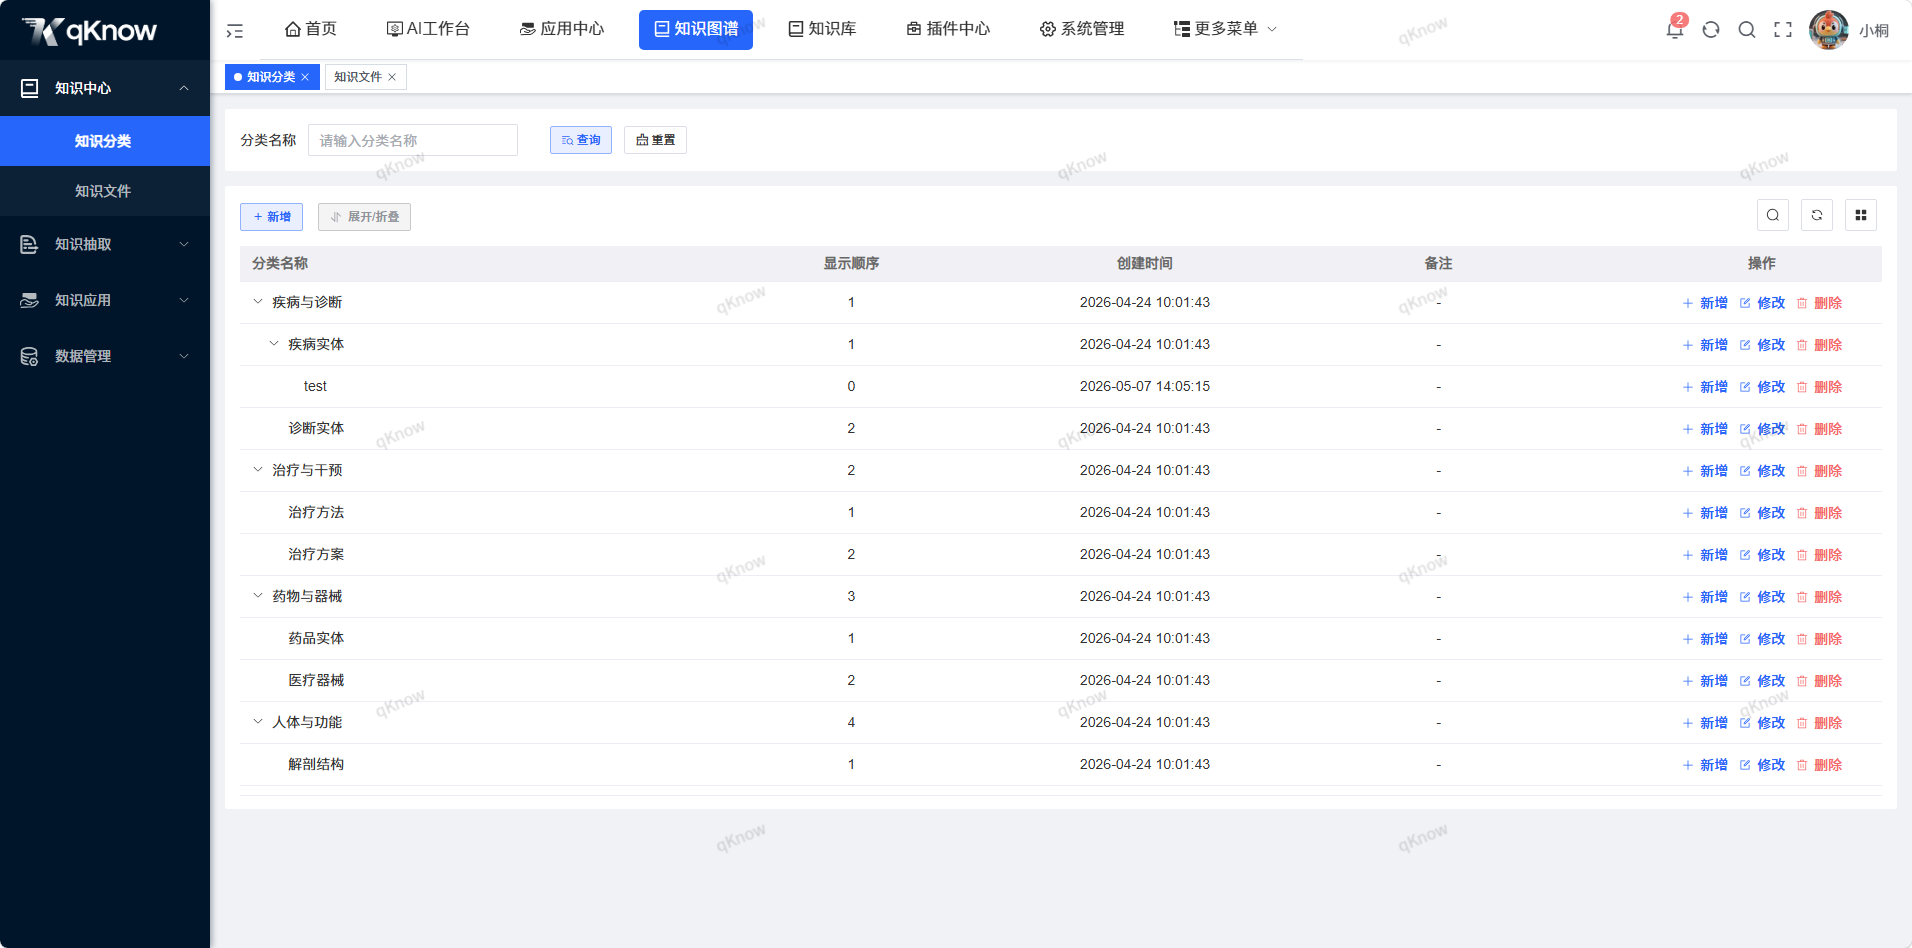Click the 创建时间 column header
The height and width of the screenshot is (948, 1912).
click(x=1145, y=264)
